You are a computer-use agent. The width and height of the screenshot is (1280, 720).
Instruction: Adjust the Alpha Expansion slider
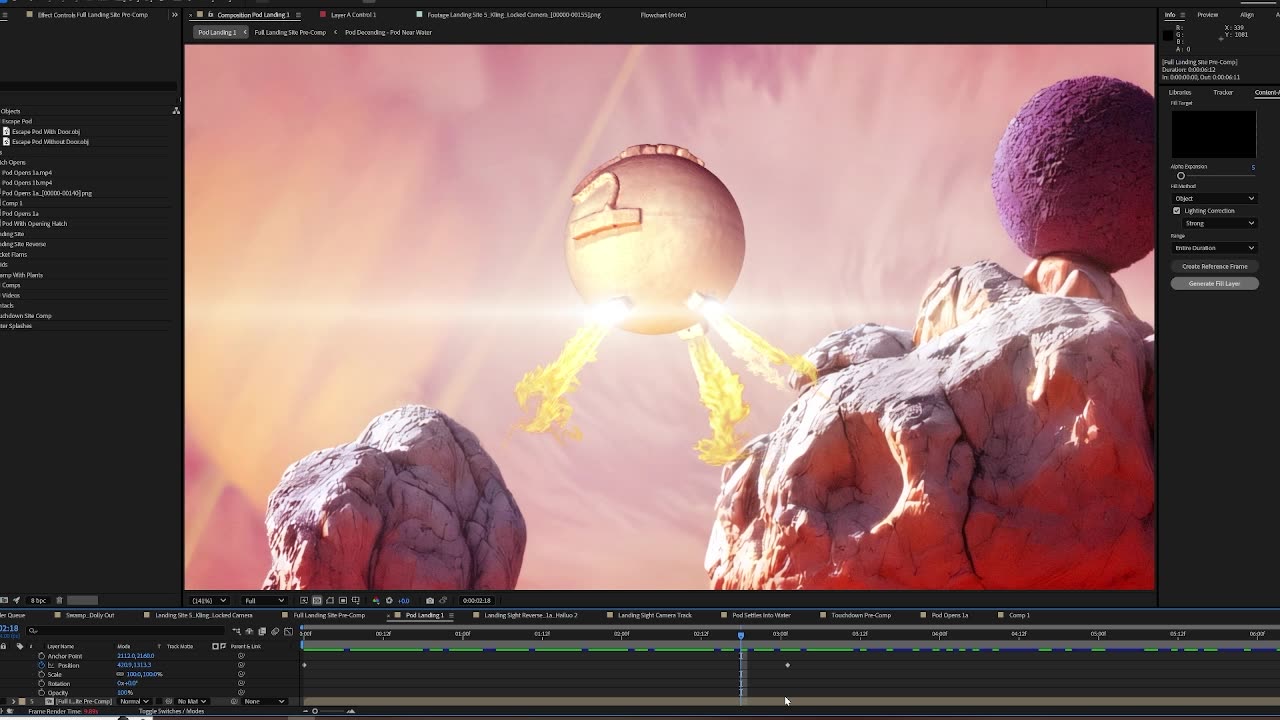point(1180,175)
